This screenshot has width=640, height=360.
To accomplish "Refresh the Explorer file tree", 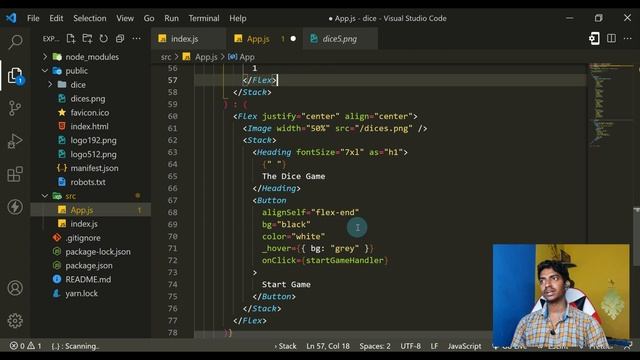I will tap(104, 39).
